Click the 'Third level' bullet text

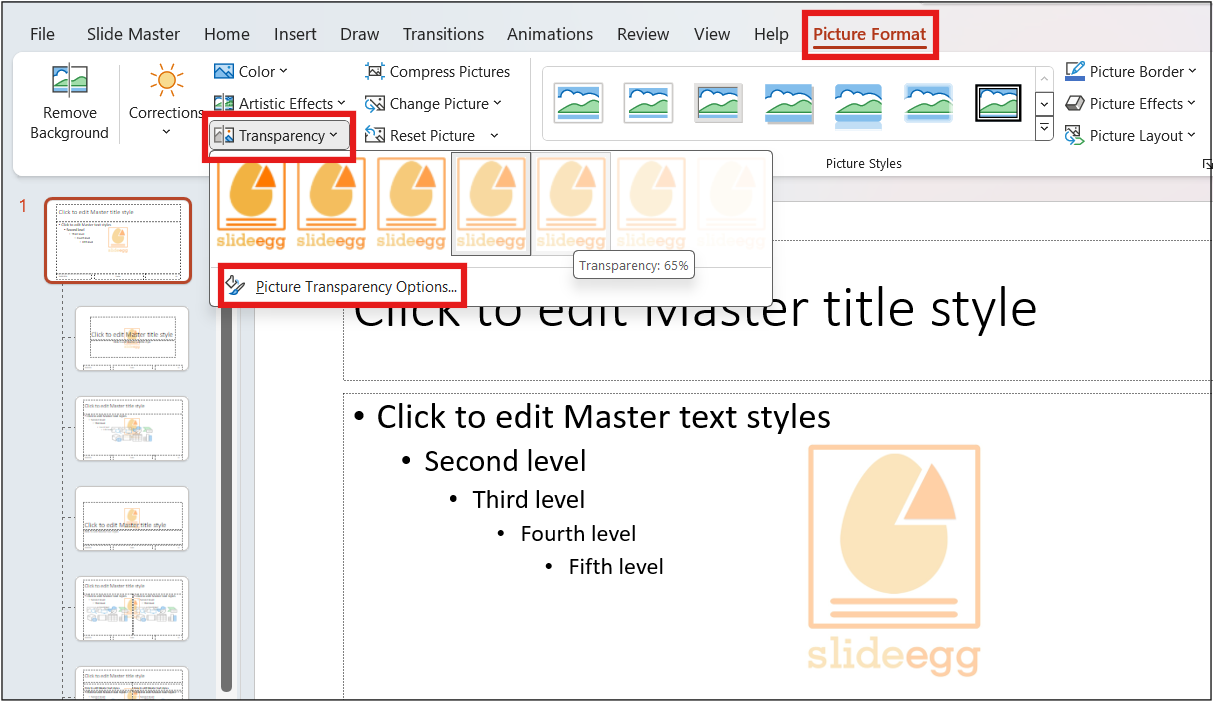(x=529, y=499)
